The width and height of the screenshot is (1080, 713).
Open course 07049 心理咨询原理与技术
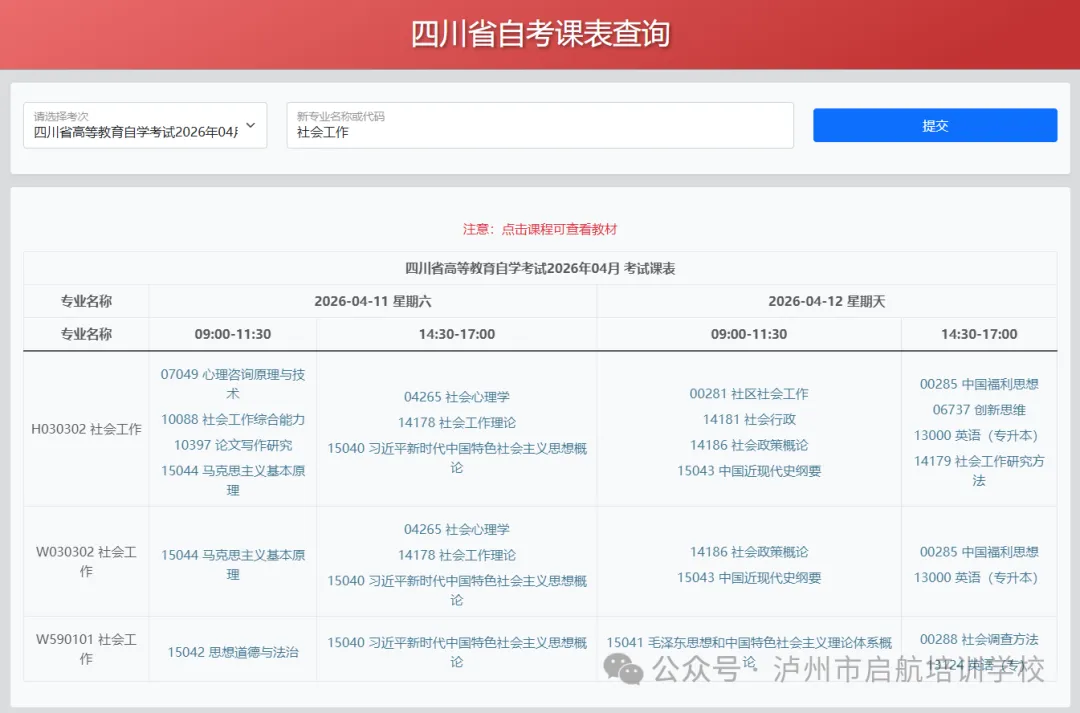tap(233, 384)
